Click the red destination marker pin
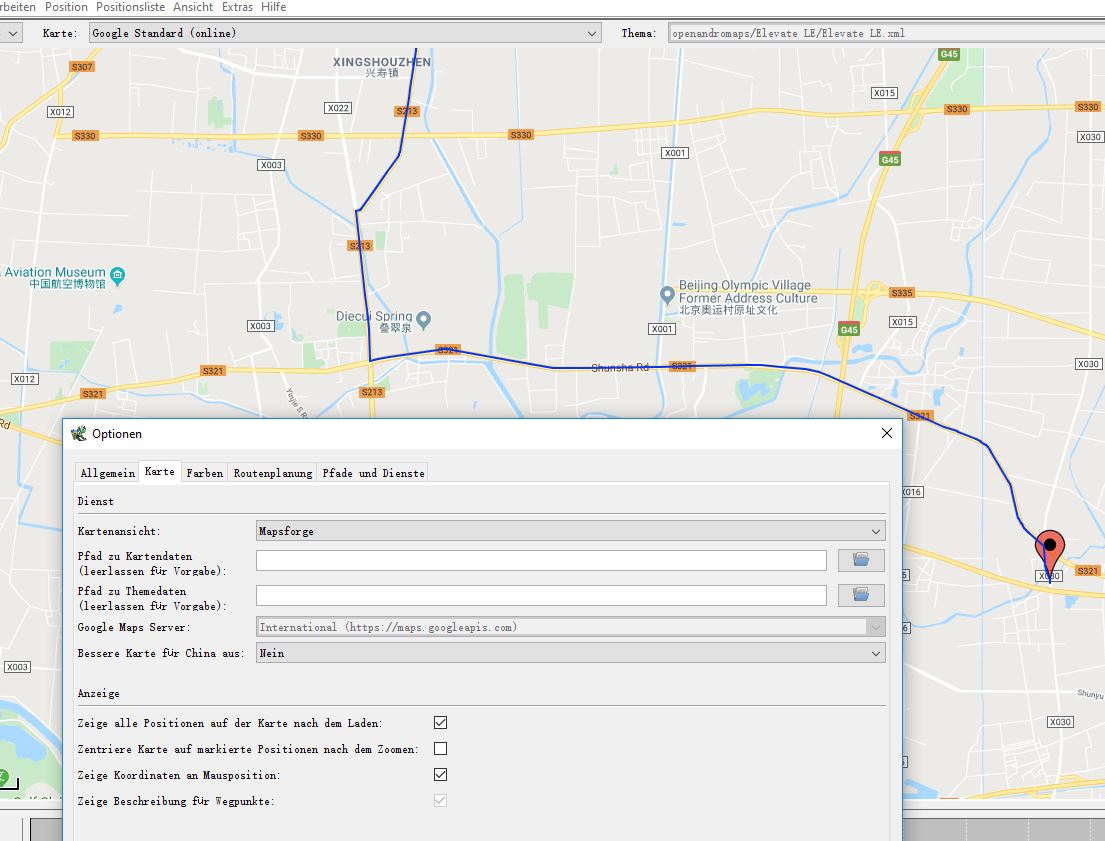 (1049, 548)
